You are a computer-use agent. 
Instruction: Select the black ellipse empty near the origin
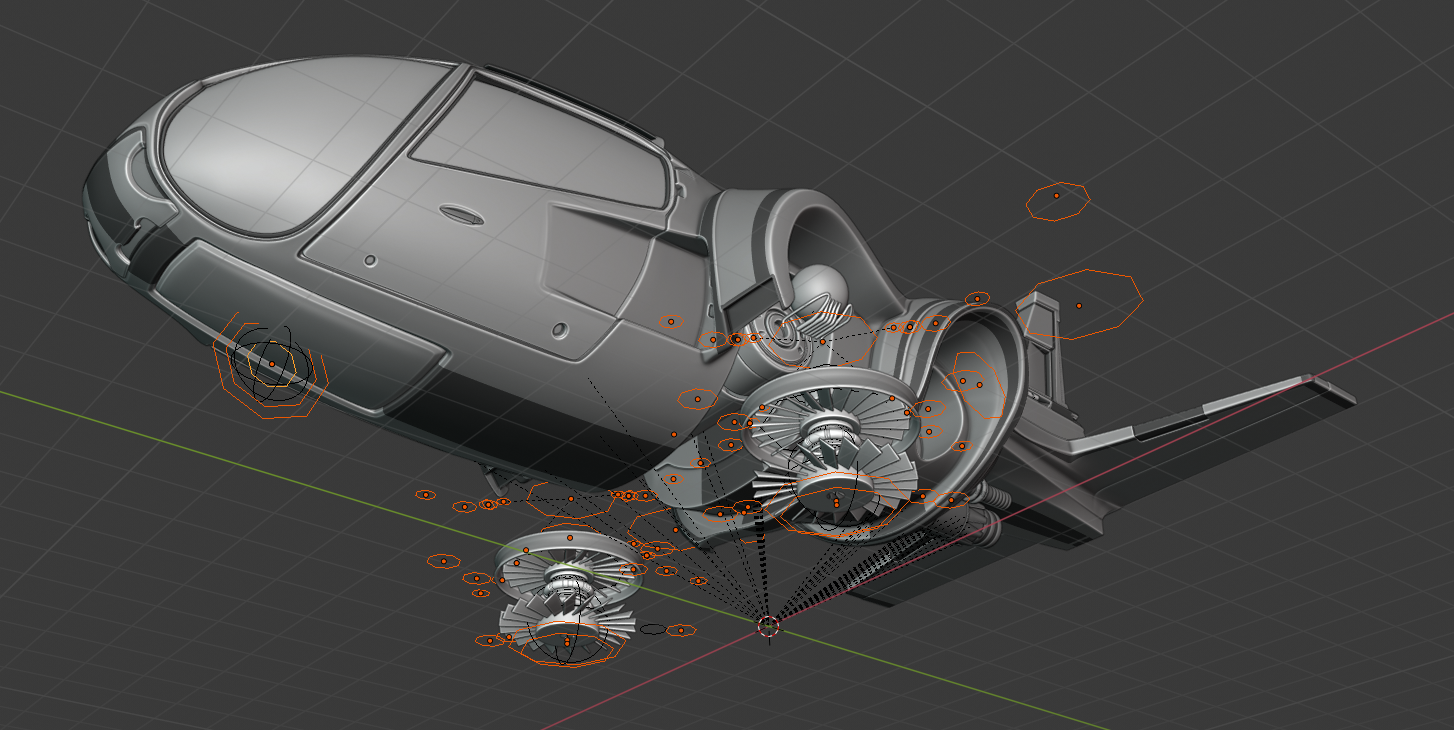[652, 629]
